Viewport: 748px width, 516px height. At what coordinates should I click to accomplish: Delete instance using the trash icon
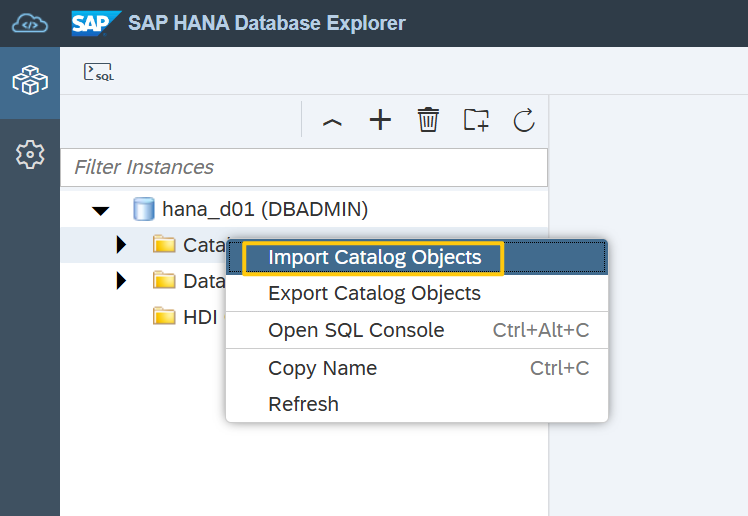click(428, 120)
